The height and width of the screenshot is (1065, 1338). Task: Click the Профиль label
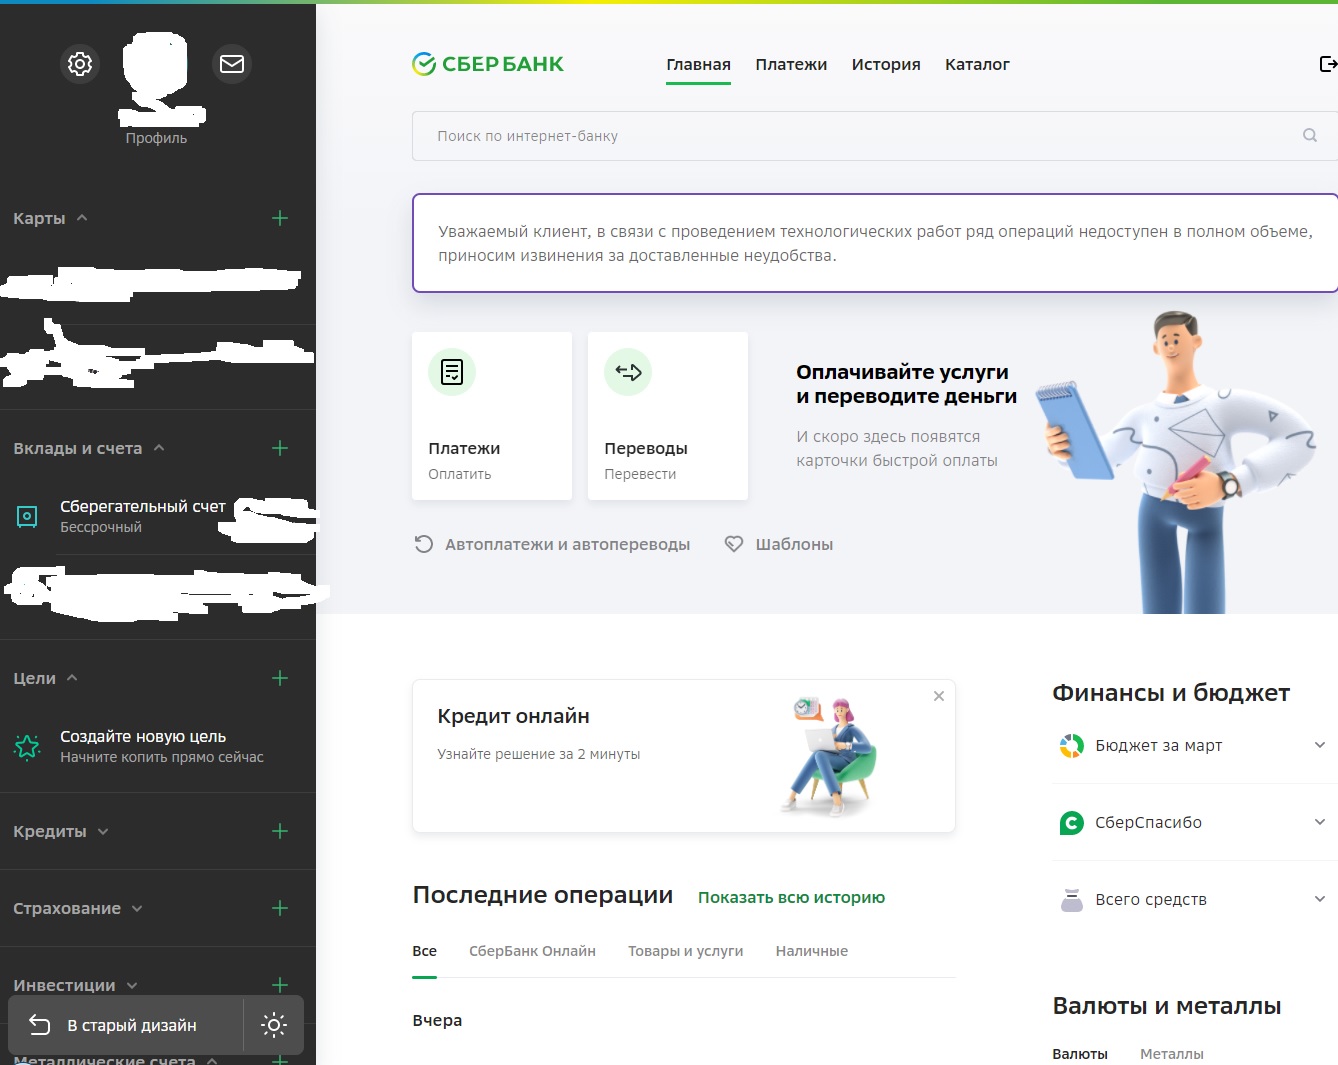156,138
